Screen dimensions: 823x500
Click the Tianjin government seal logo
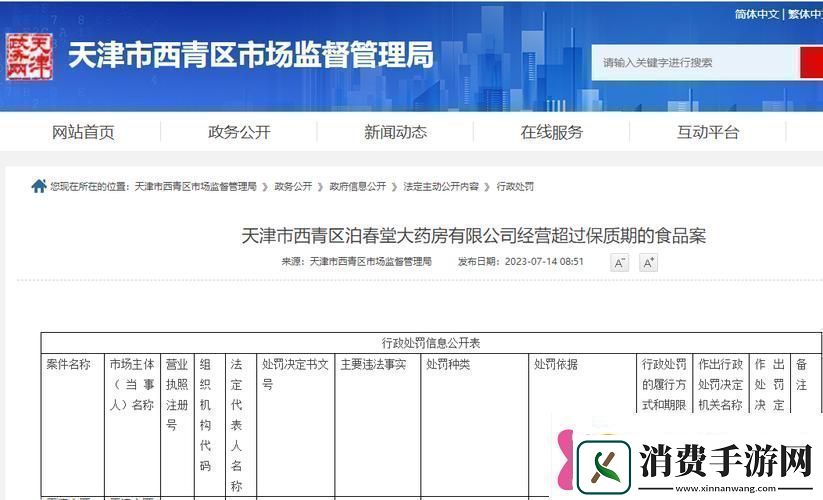pyautogui.click(x=29, y=57)
